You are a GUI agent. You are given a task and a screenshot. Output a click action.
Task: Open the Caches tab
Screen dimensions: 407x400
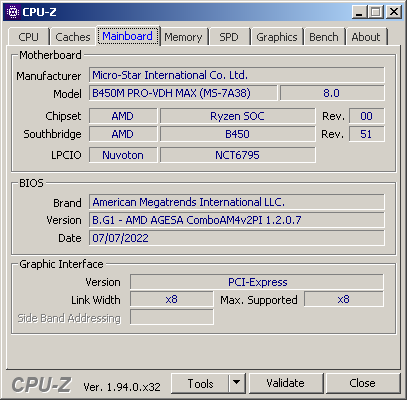click(x=73, y=37)
